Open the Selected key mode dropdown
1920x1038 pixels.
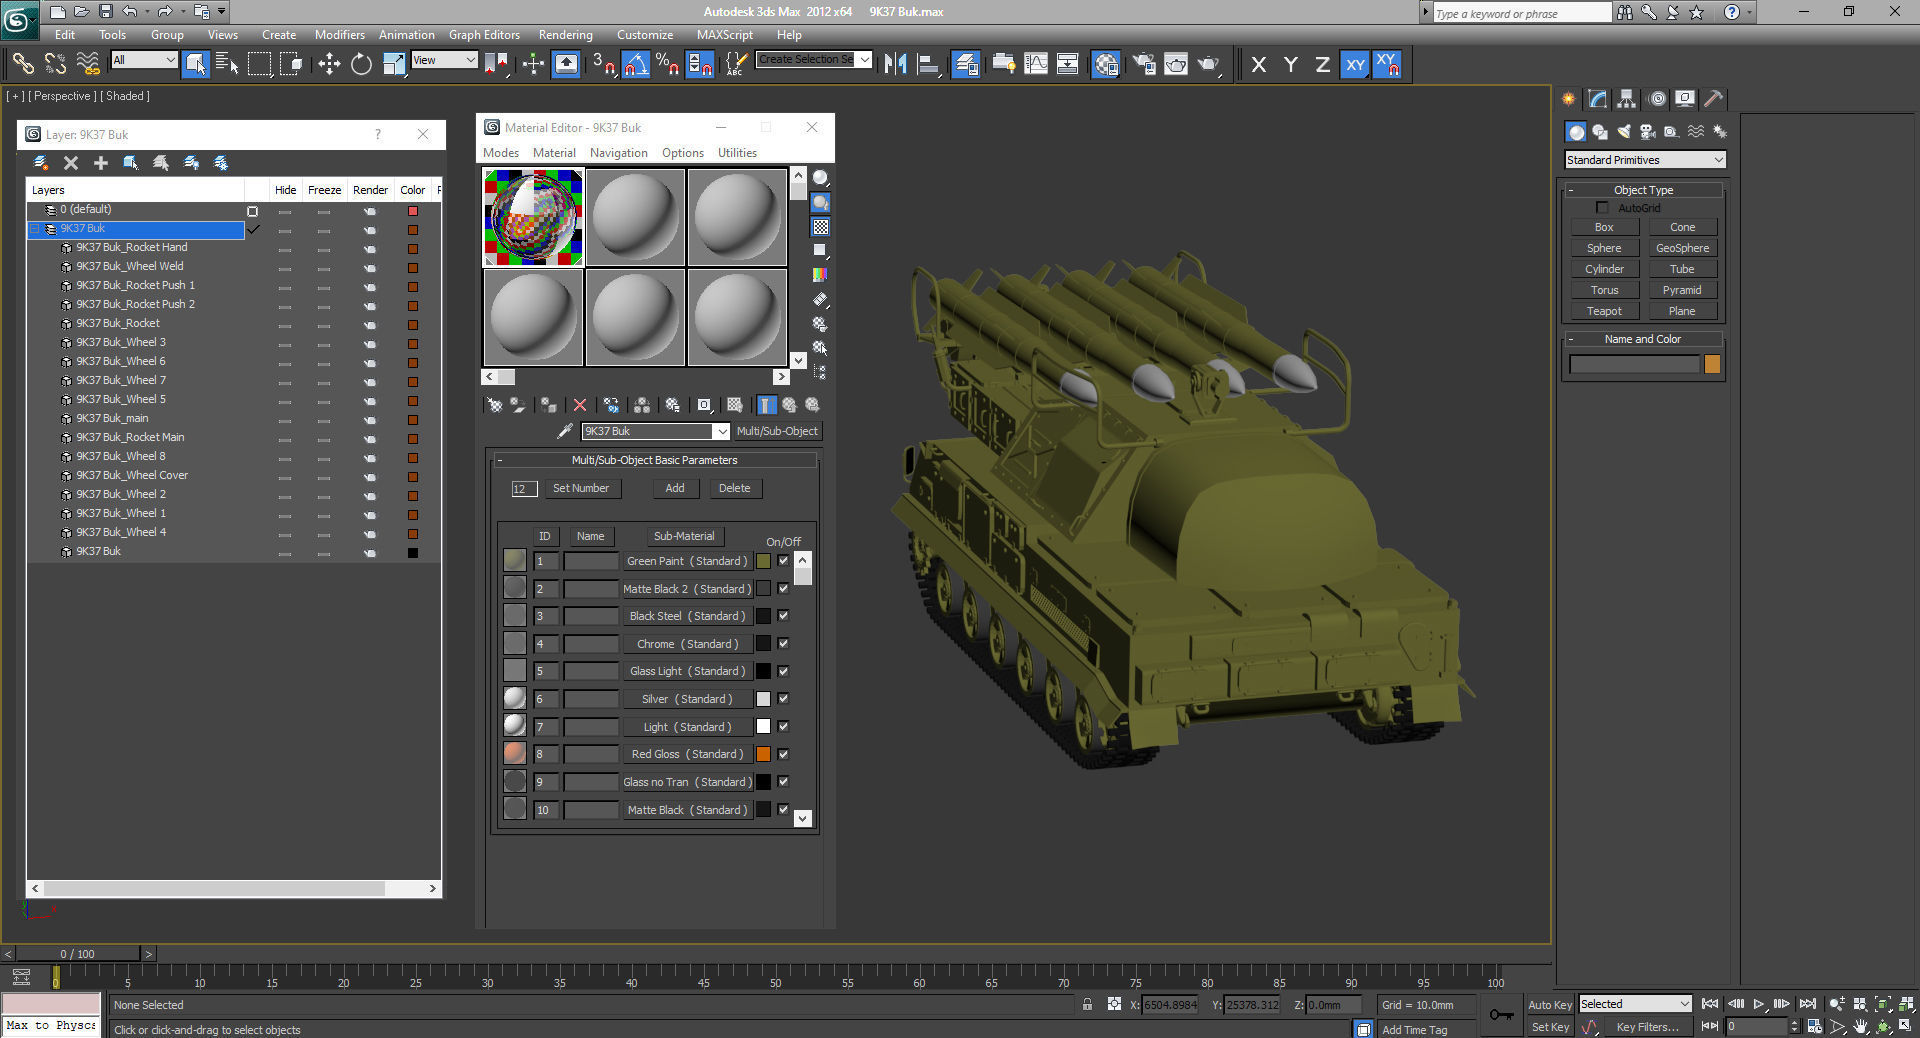coord(1635,1004)
